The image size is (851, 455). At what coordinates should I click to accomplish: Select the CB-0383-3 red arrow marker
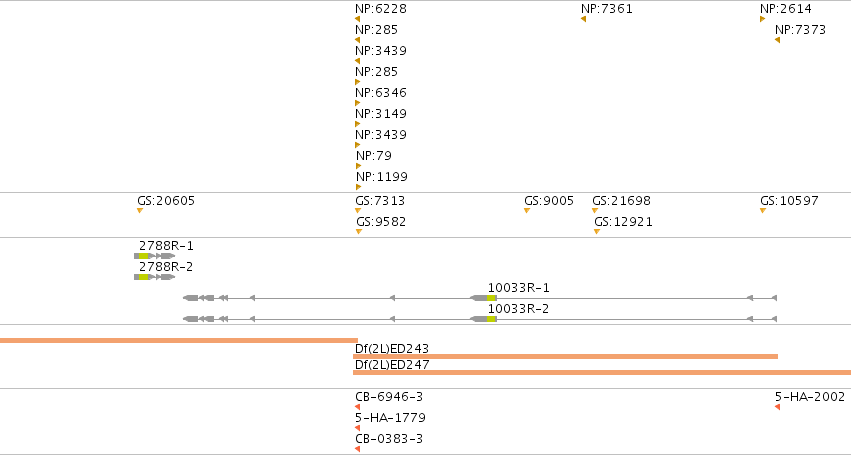click(357, 449)
